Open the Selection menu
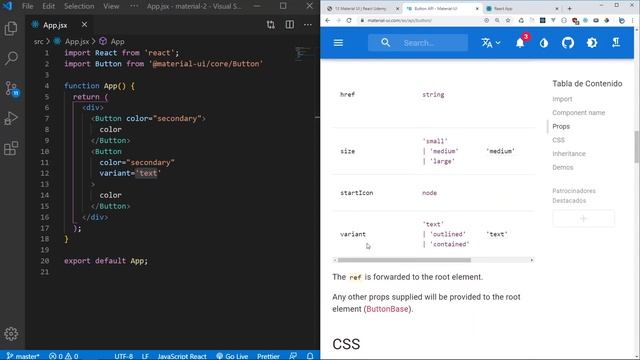The height and width of the screenshot is (360, 640). tap(79, 6)
